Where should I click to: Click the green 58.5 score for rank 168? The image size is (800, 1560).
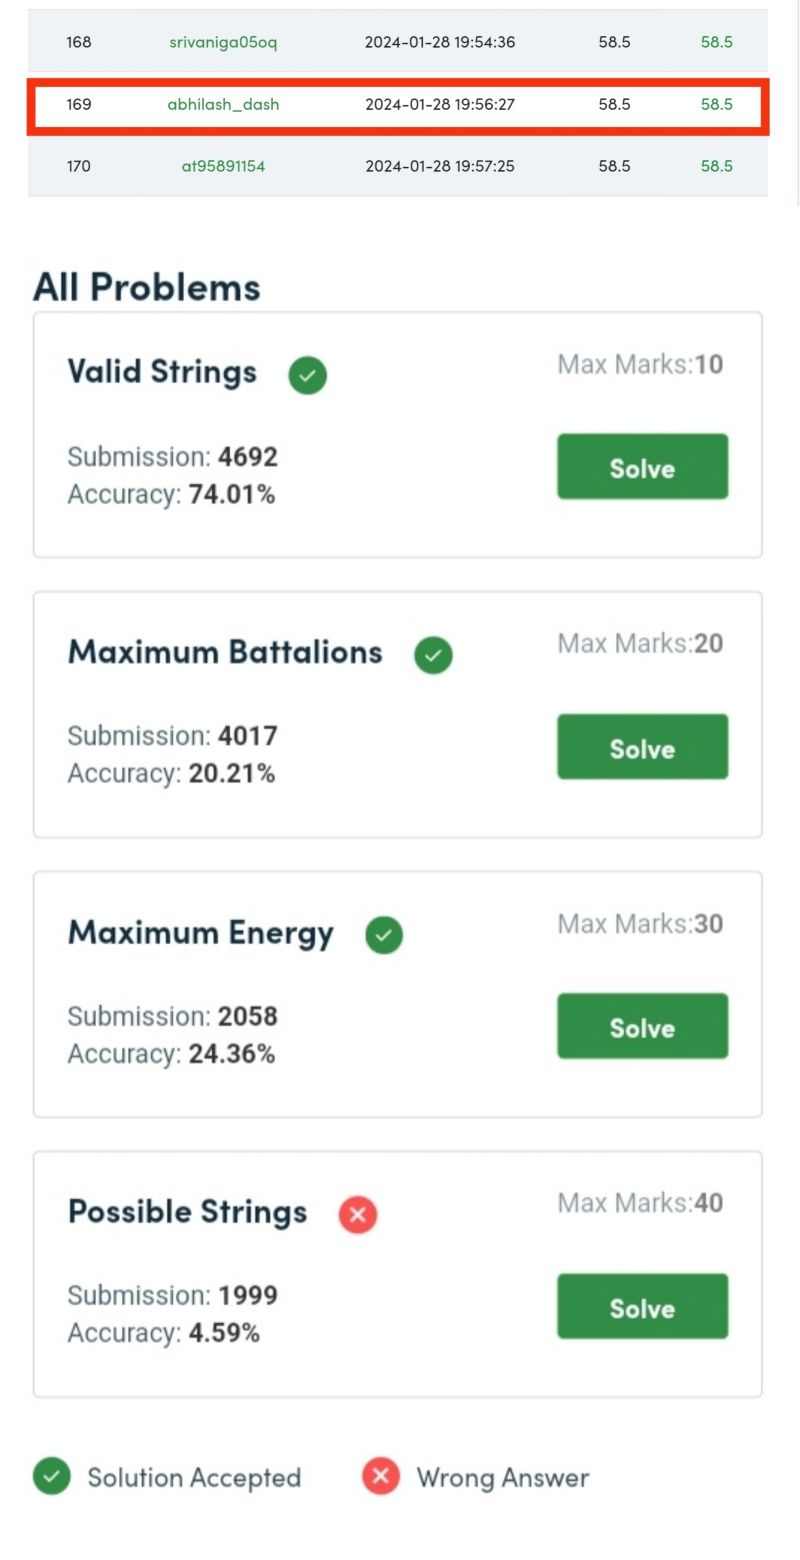pyautogui.click(x=716, y=42)
